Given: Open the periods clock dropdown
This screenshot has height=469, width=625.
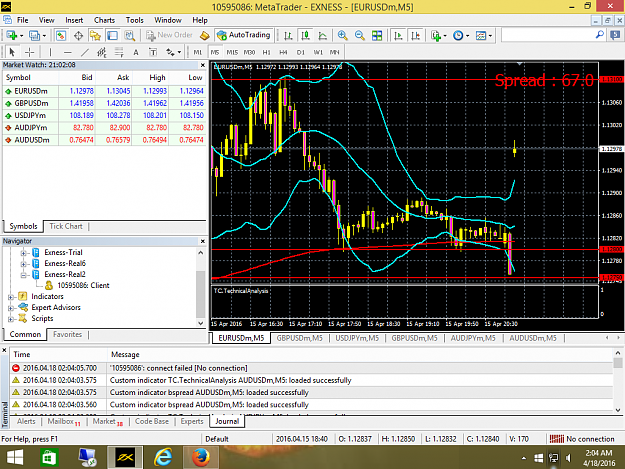Looking at the screenshot, I should pyautogui.click(x=461, y=35).
